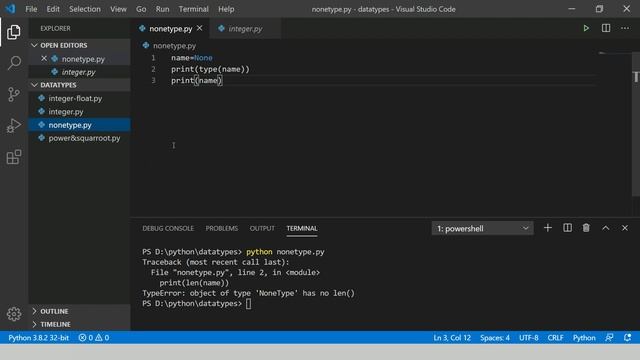Open the Selection menu
Viewport: 640px width, 360px height.
84,9
